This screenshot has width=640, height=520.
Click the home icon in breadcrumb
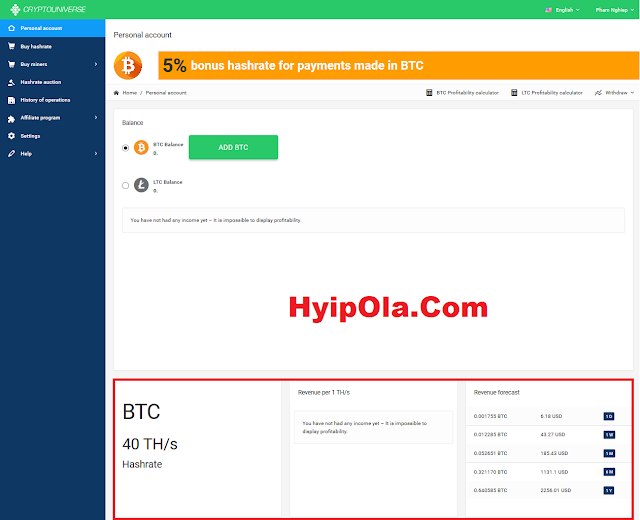pos(116,93)
